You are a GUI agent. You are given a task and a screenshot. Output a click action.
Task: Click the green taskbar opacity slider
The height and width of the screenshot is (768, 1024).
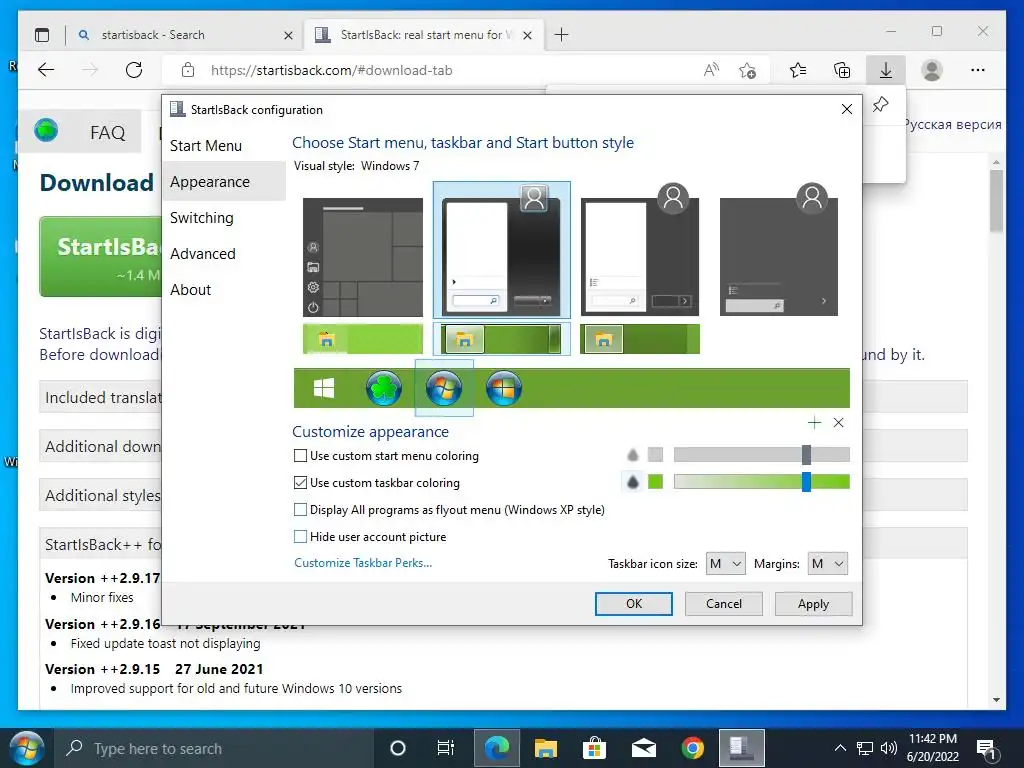tap(761, 482)
